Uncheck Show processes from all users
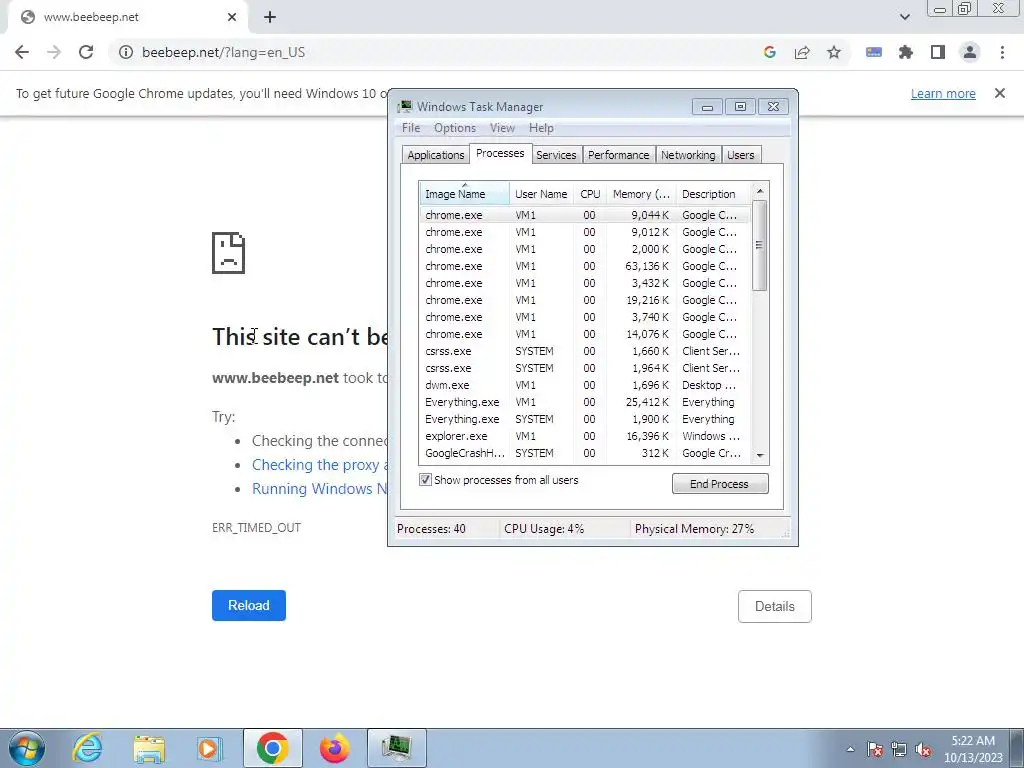 click(425, 480)
